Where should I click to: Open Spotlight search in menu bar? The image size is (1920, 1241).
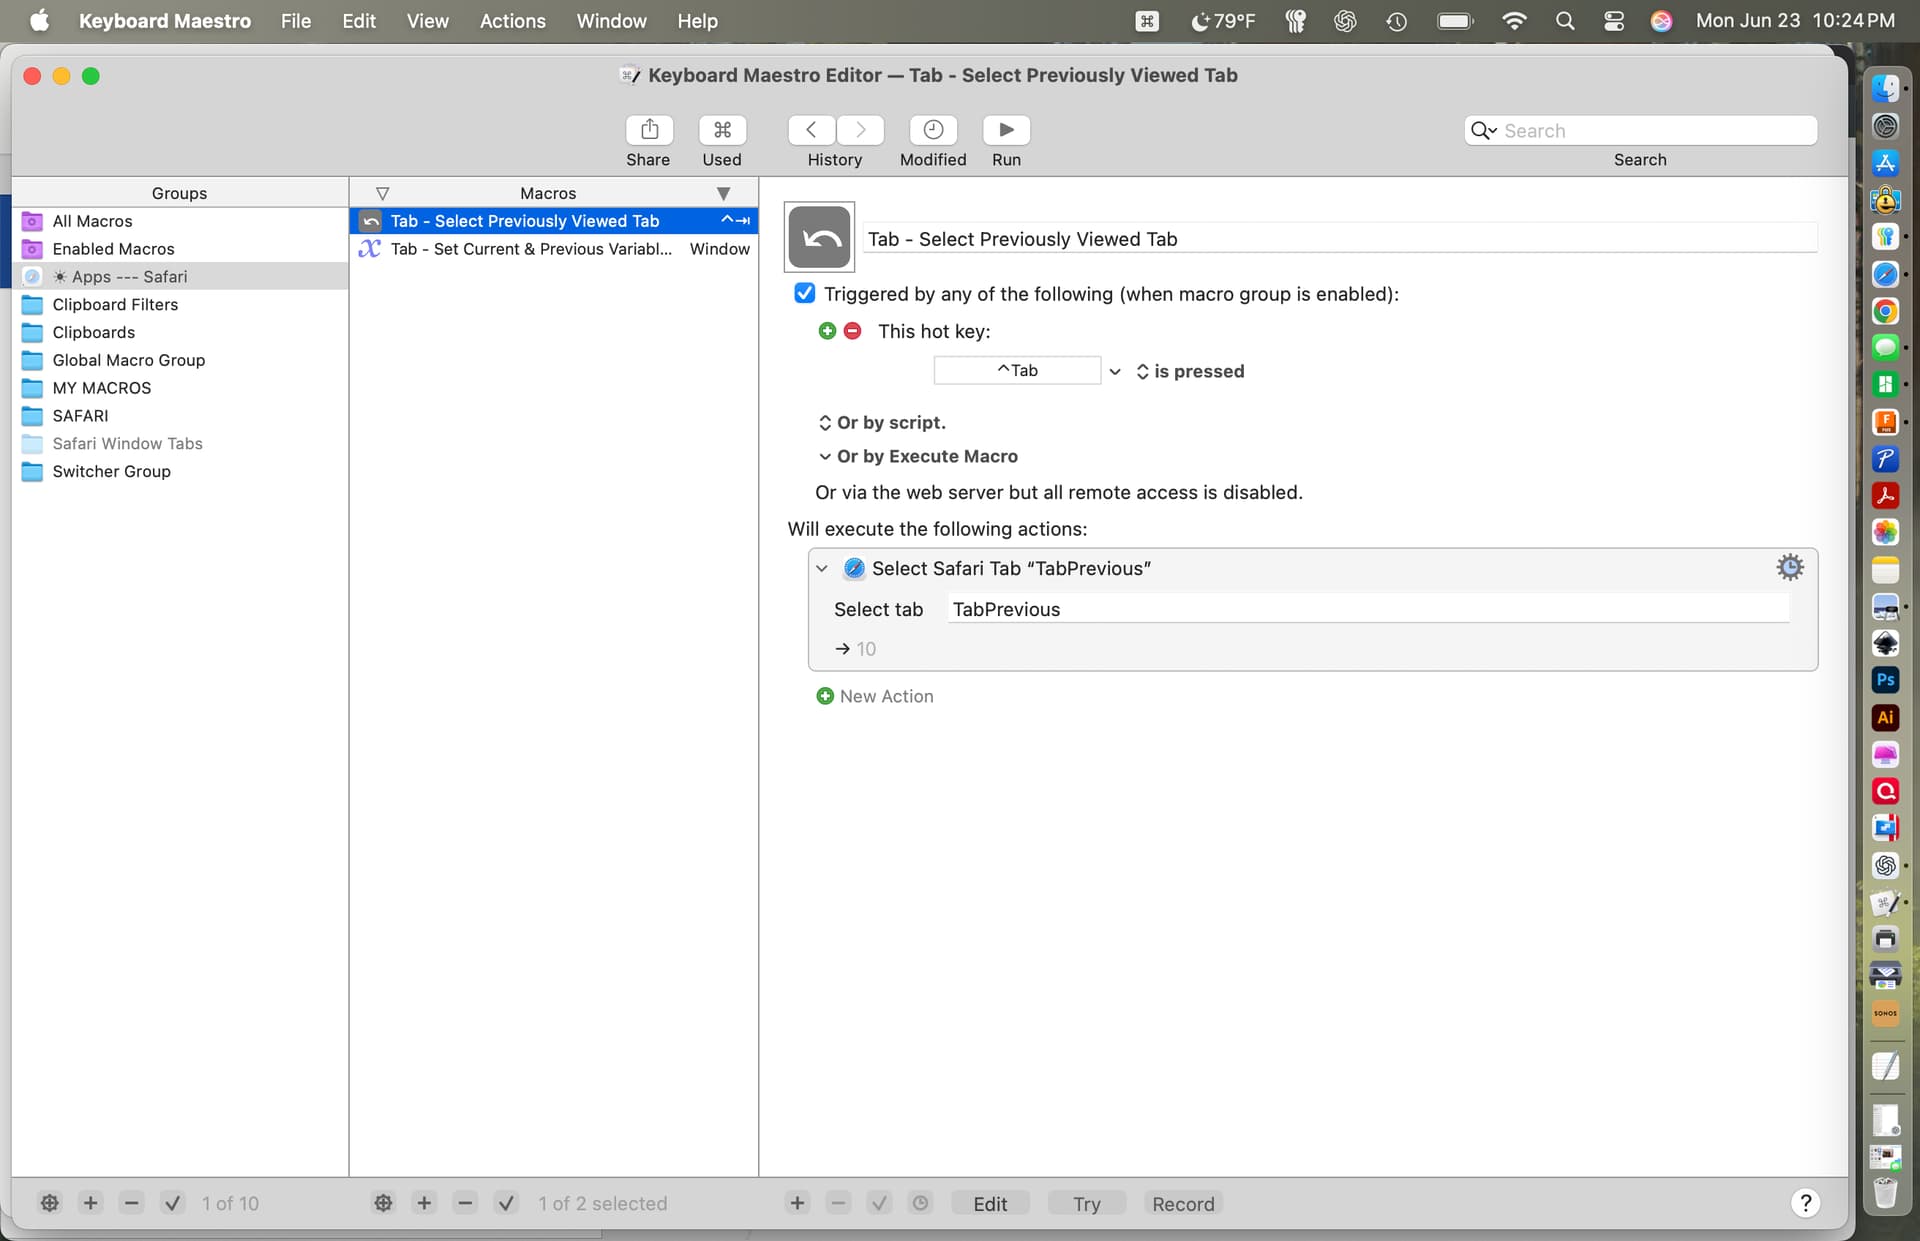pos(1565,21)
